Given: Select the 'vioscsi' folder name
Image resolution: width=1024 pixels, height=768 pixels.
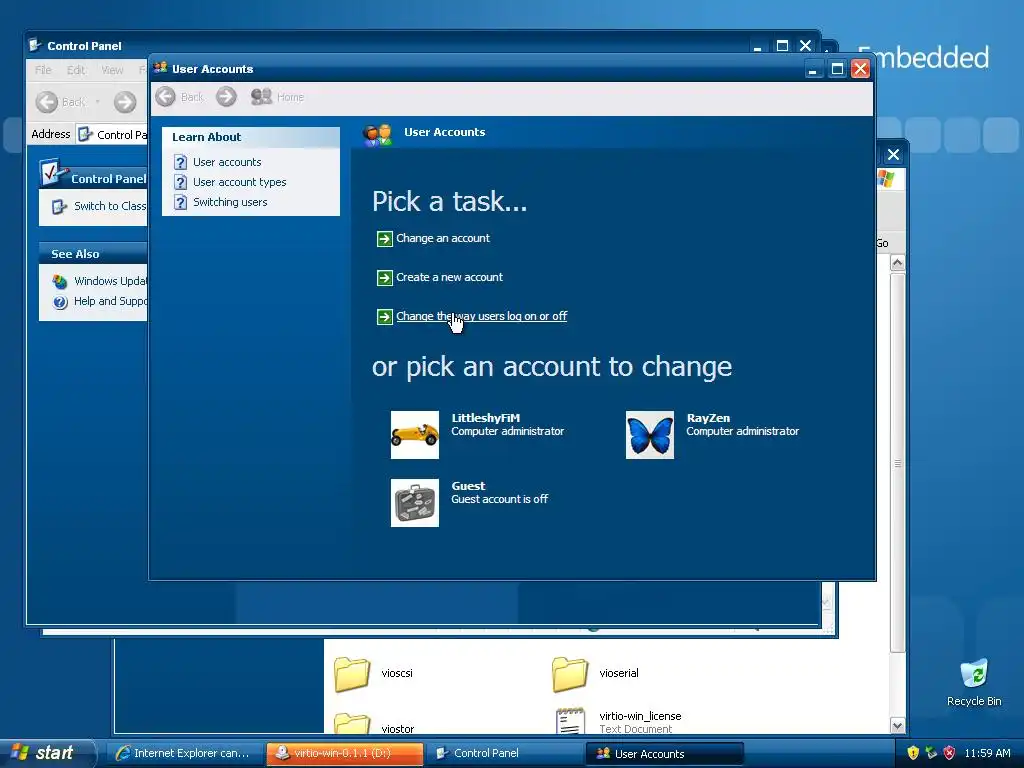Looking at the screenshot, I should tap(397, 673).
